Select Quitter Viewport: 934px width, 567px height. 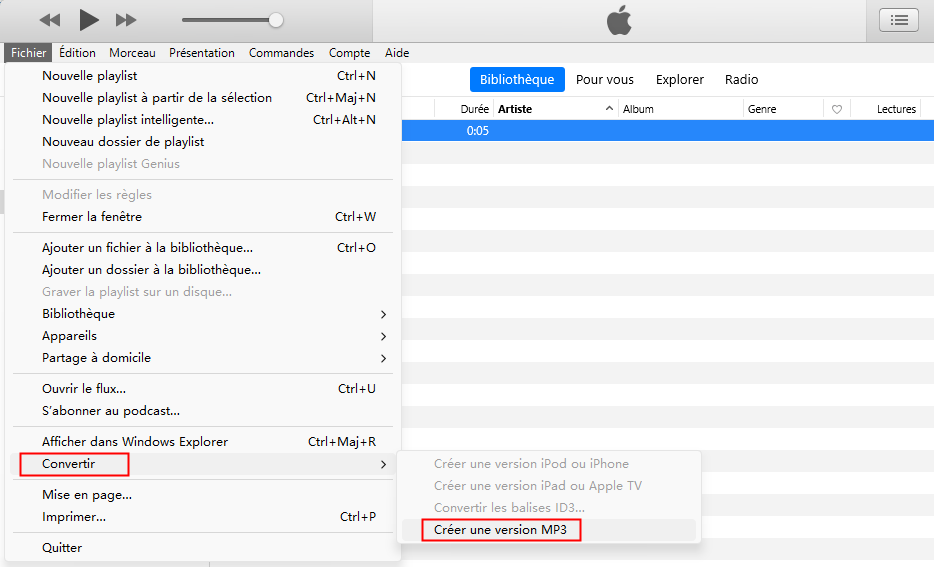click(x=203, y=548)
